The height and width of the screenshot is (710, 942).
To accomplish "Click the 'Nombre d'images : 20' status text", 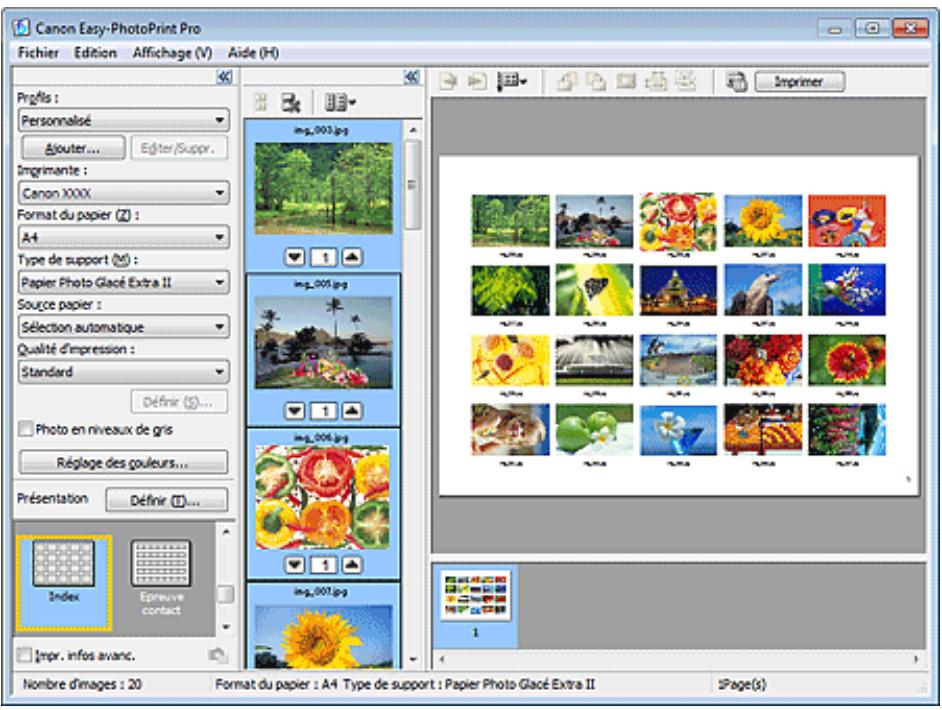I will point(82,684).
